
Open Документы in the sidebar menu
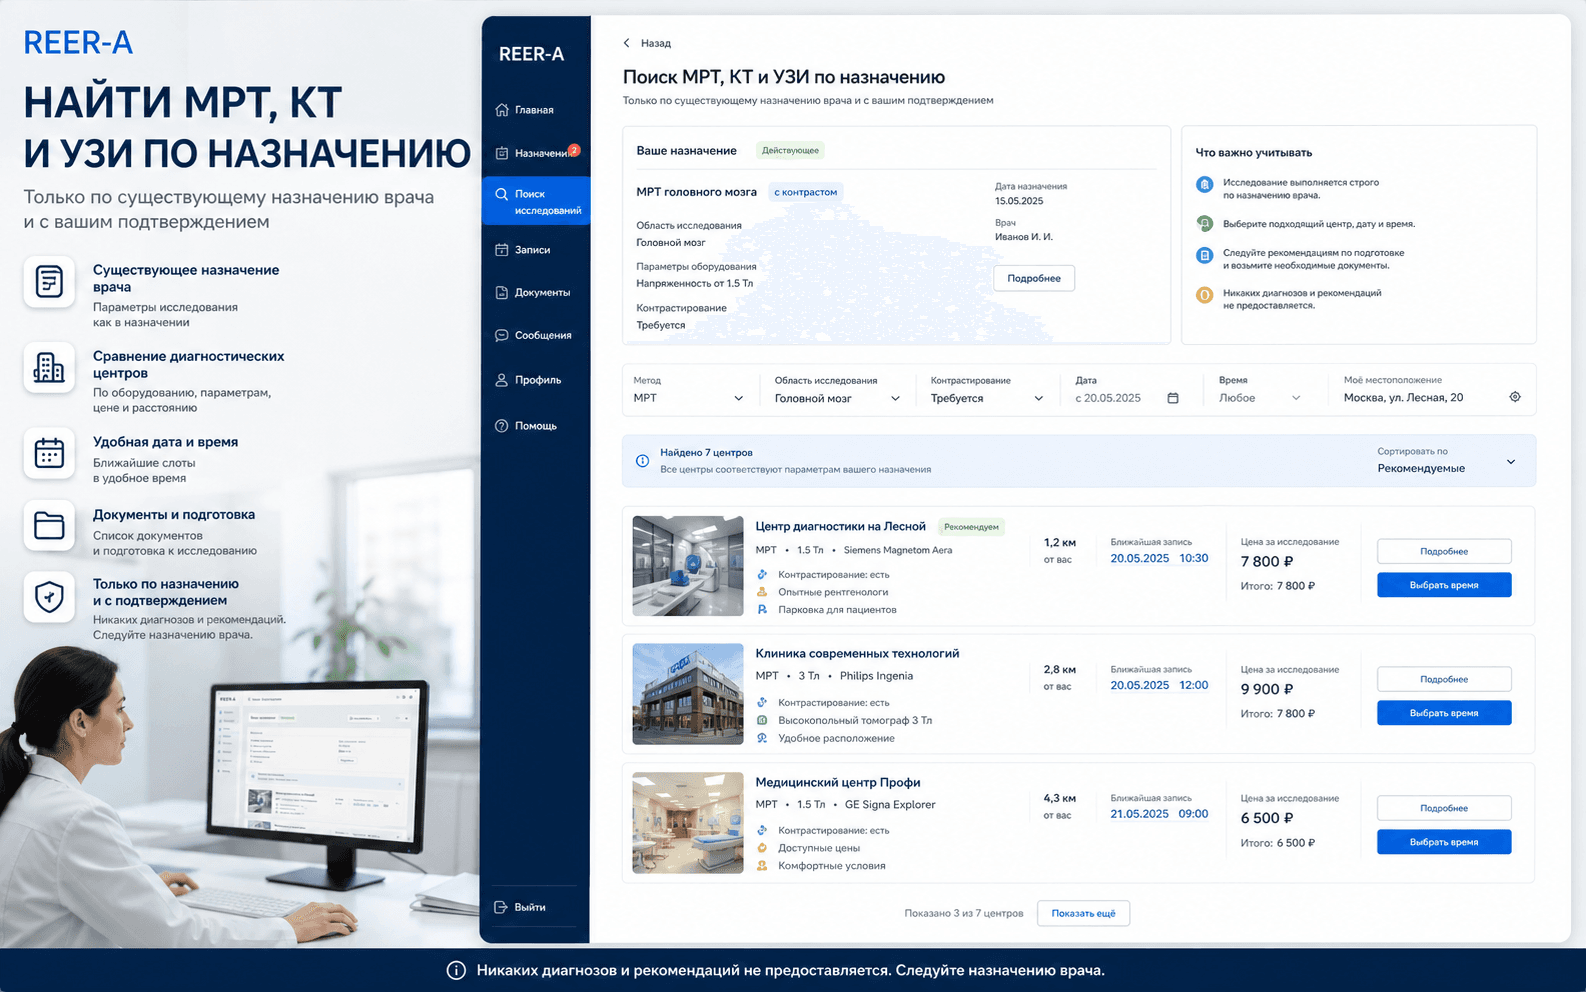coord(535,293)
